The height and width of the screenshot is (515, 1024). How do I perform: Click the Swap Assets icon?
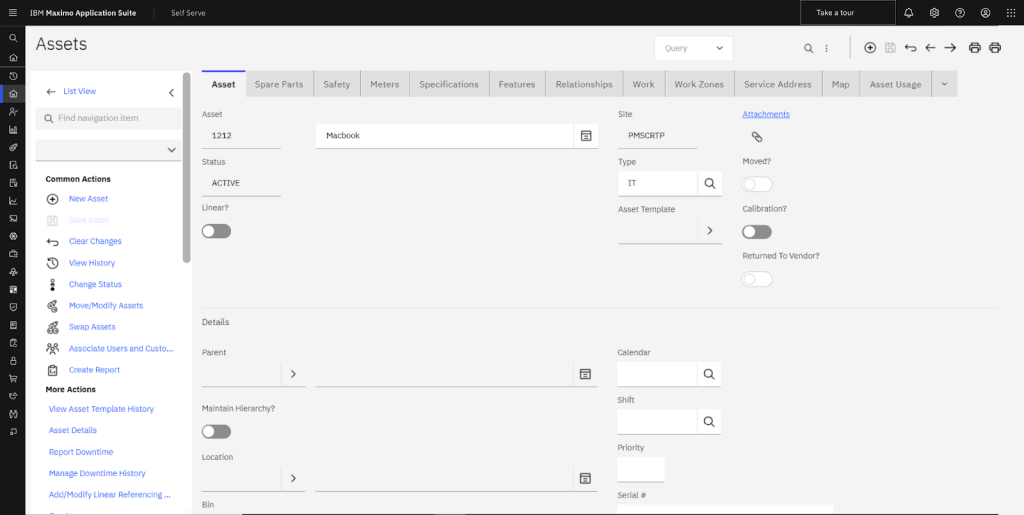53,327
